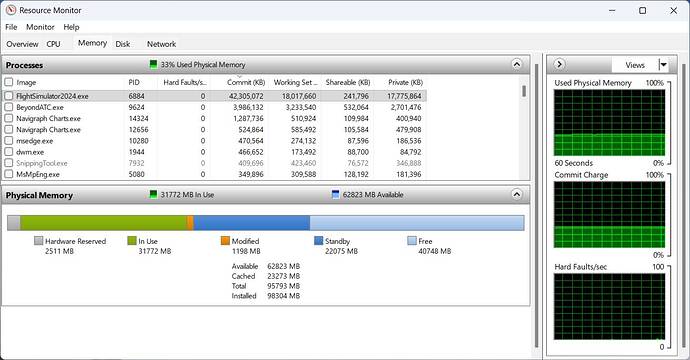Click the green In Use legend swatch
Screen dimensions: 690x360
point(132,241)
